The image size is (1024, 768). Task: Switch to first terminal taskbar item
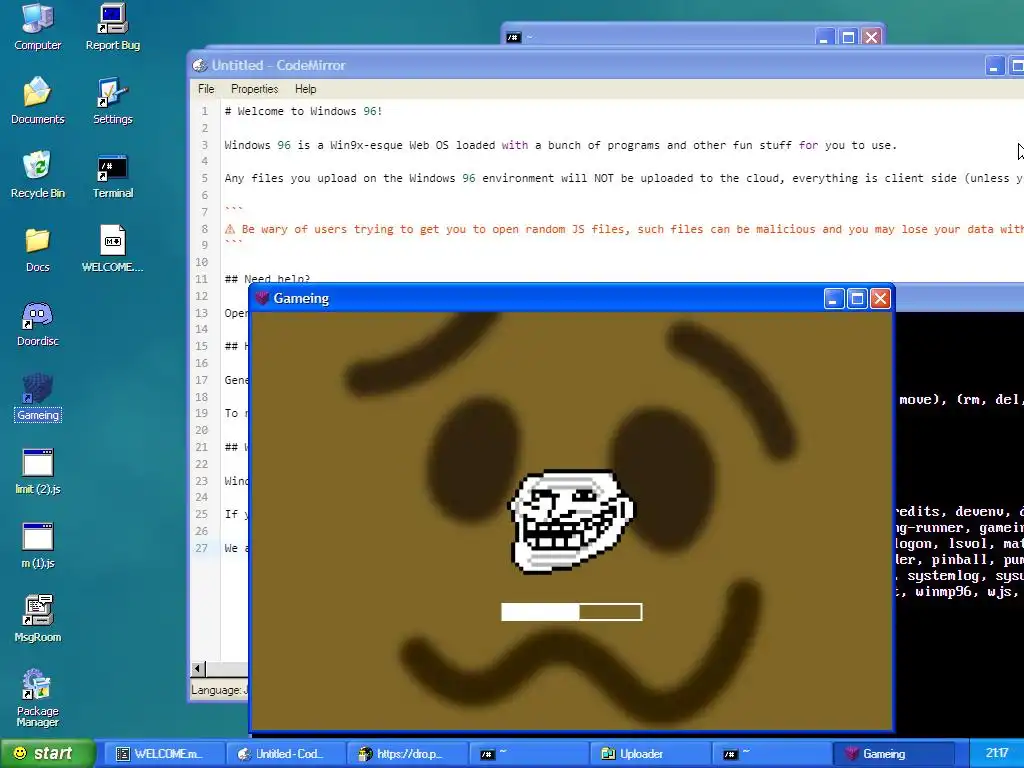pos(528,754)
